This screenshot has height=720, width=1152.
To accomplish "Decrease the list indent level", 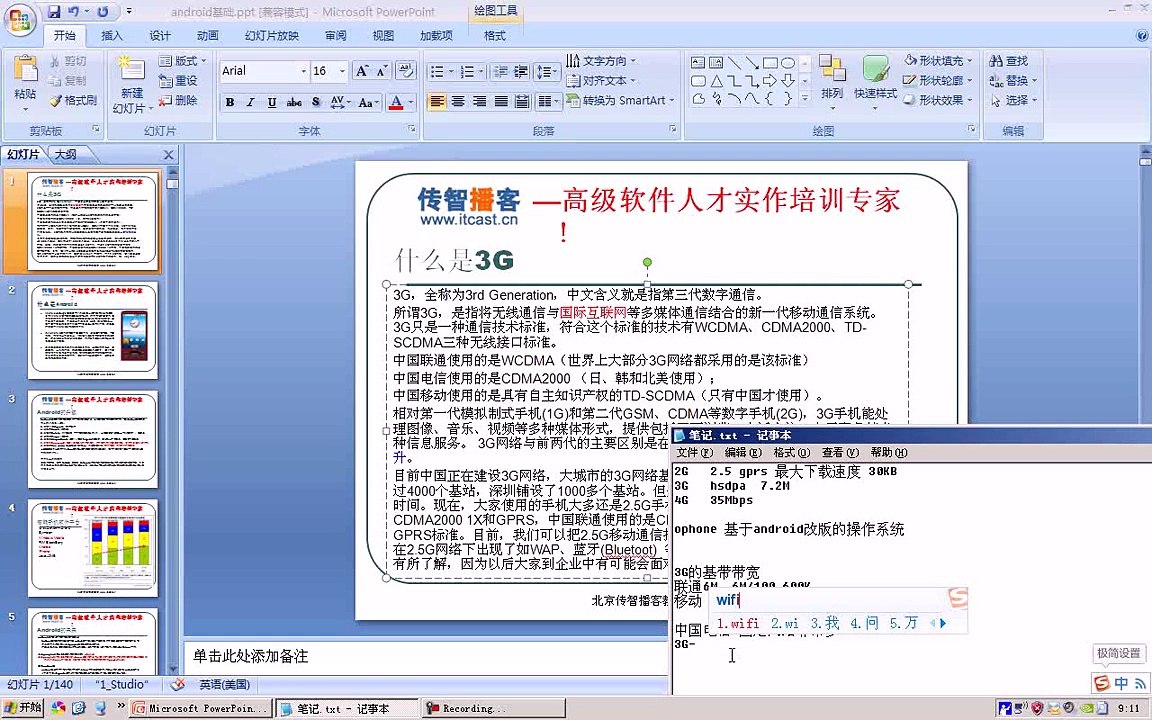I will click(500, 71).
